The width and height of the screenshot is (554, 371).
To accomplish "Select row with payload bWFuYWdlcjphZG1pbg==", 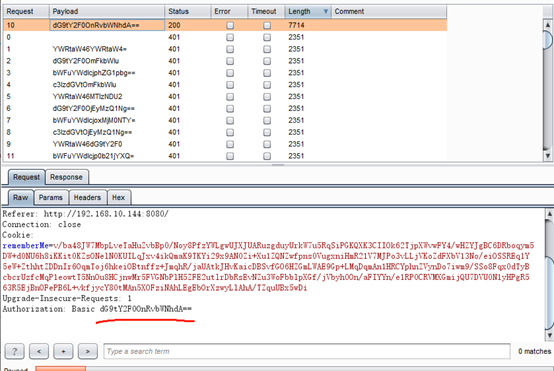I will [225, 73].
